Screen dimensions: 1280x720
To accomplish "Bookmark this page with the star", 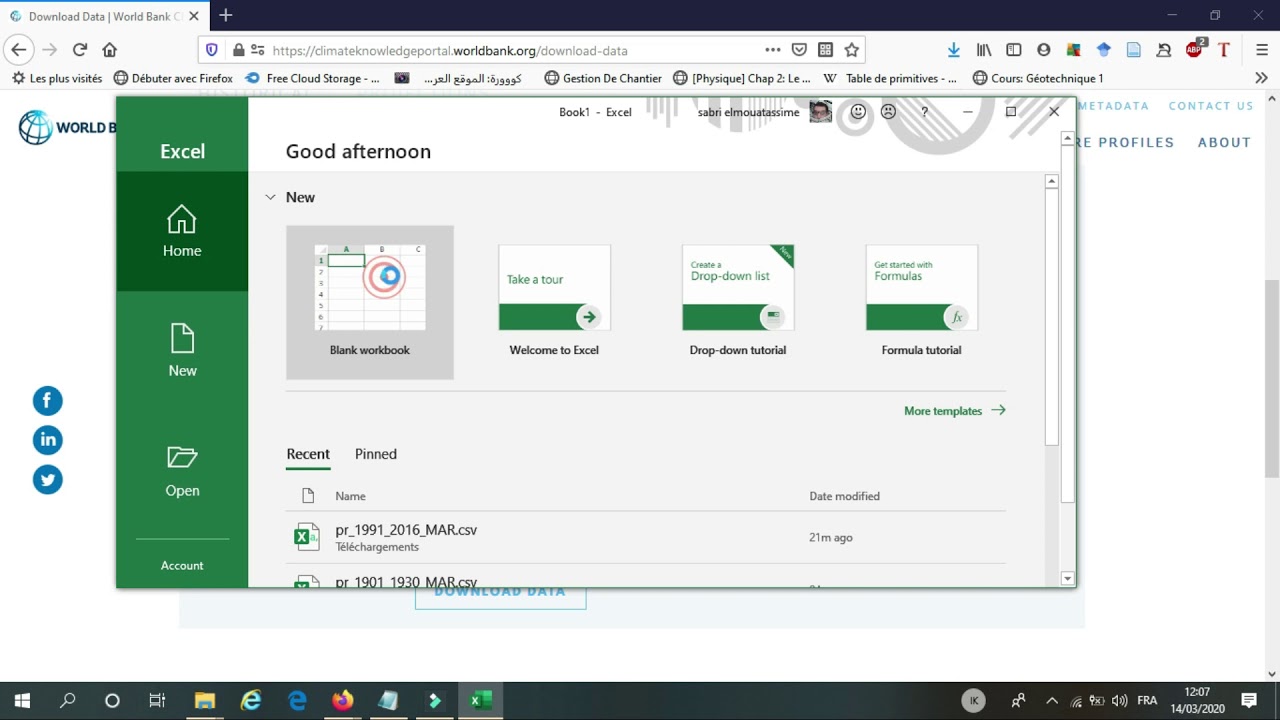I will pos(852,50).
